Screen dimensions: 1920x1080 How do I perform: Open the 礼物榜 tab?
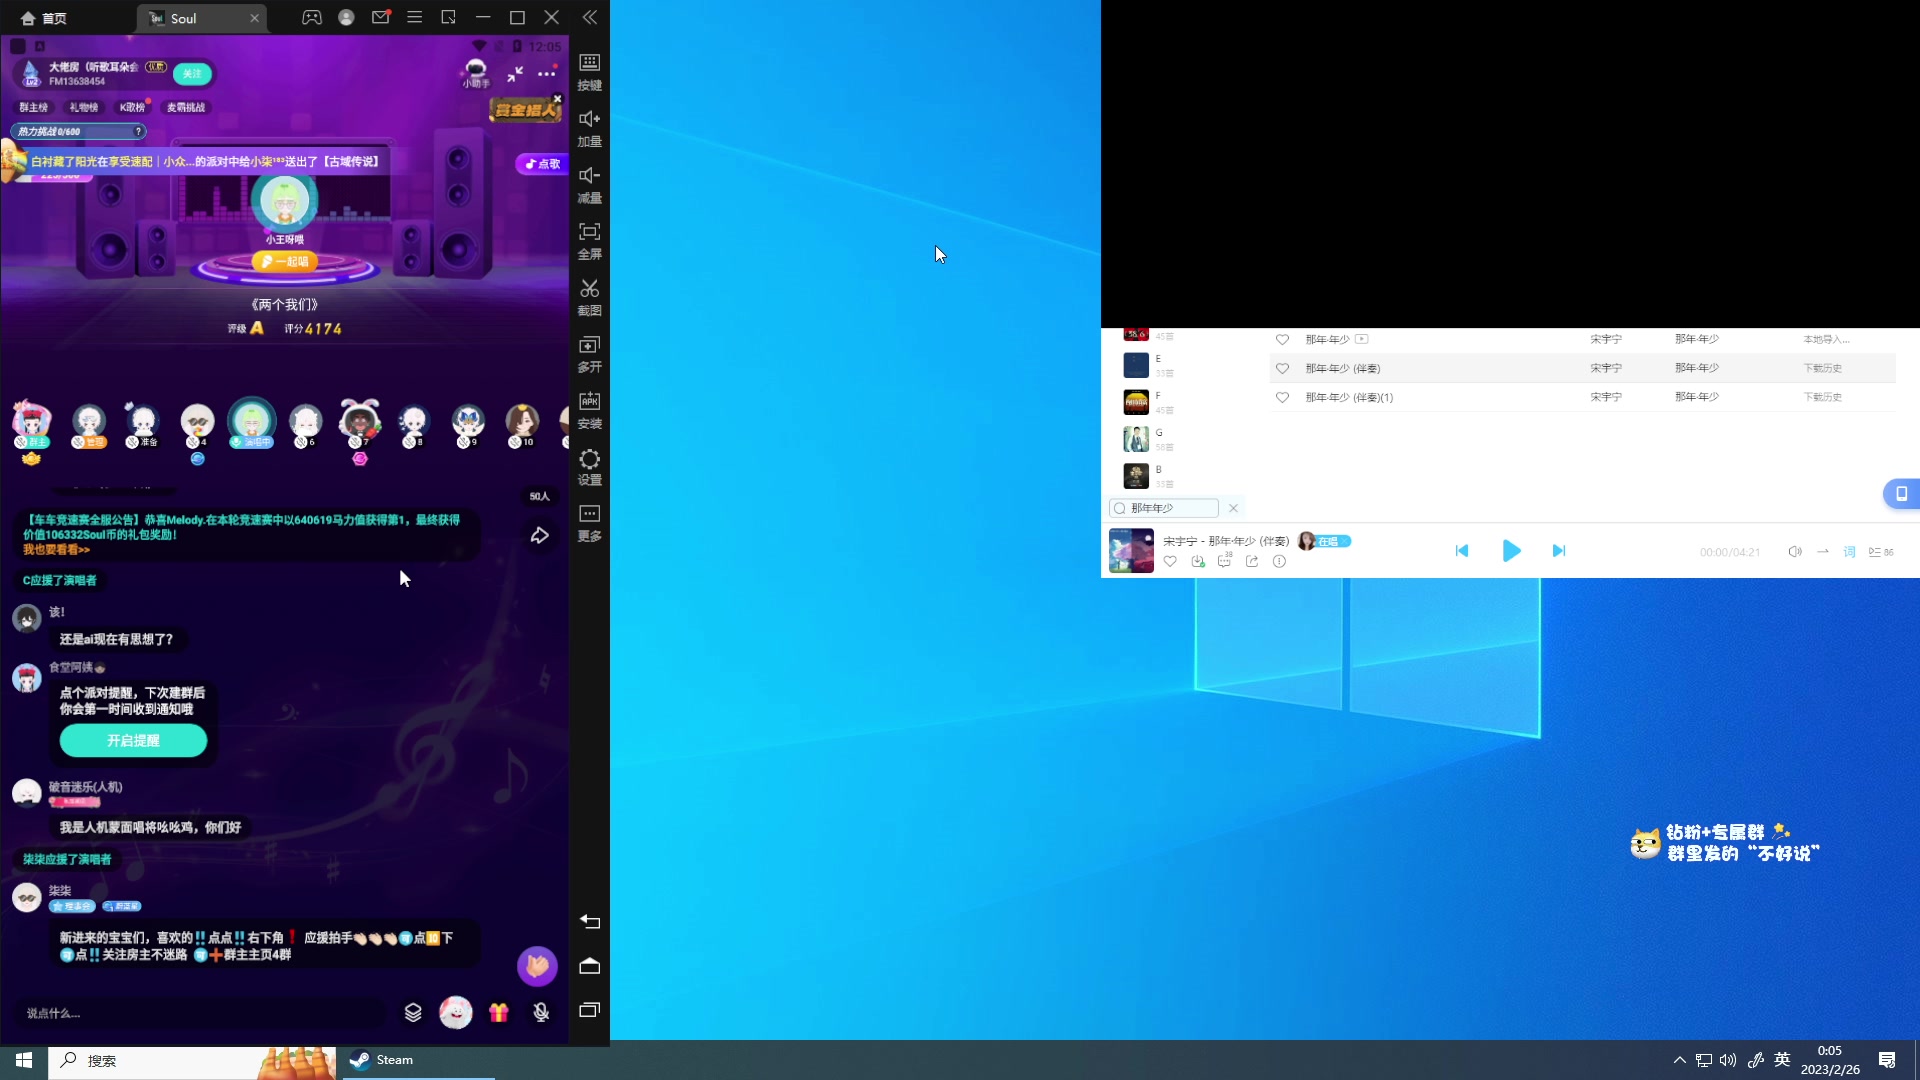click(83, 107)
